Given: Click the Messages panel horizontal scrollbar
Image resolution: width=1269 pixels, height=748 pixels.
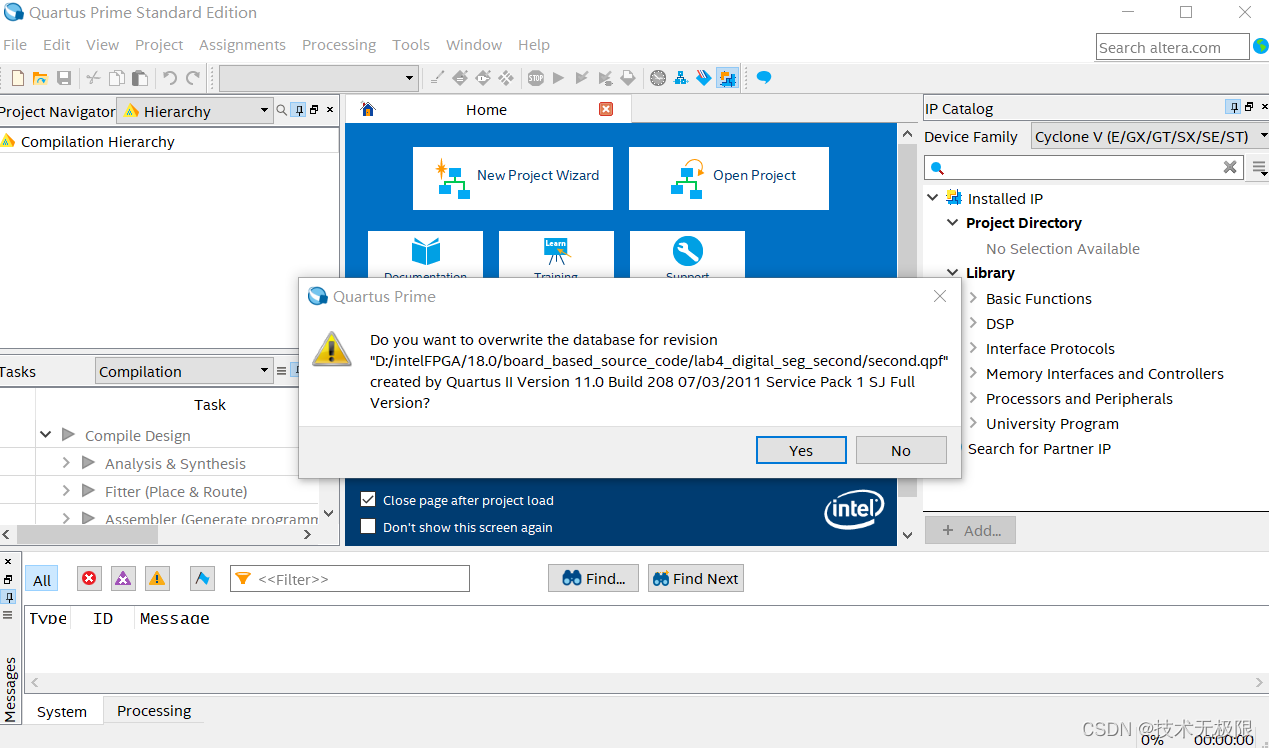Looking at the screenshot, I should 646,682.
